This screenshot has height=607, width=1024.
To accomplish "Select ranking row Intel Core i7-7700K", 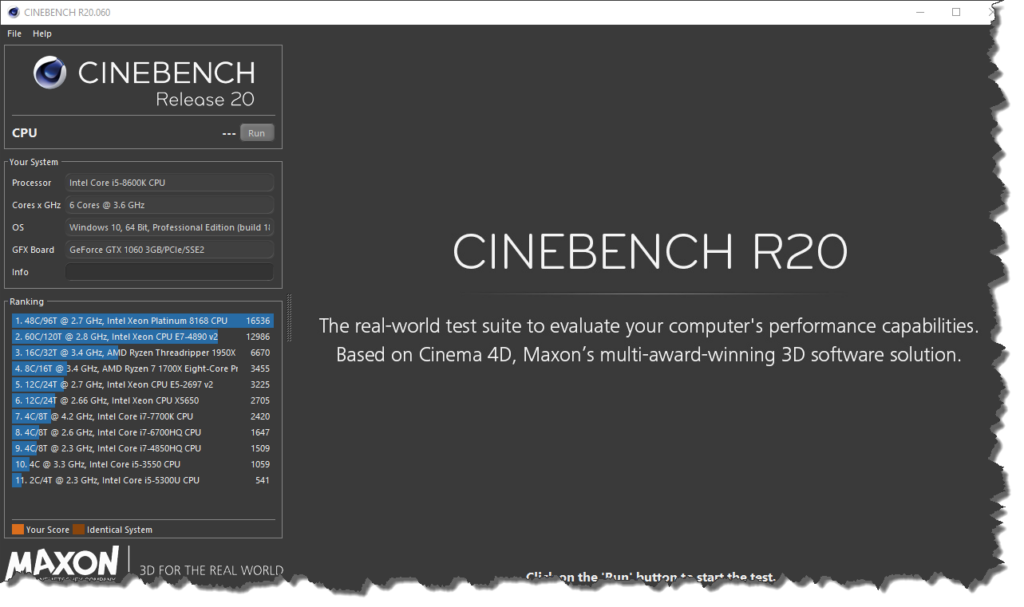I will pos(142,416).
